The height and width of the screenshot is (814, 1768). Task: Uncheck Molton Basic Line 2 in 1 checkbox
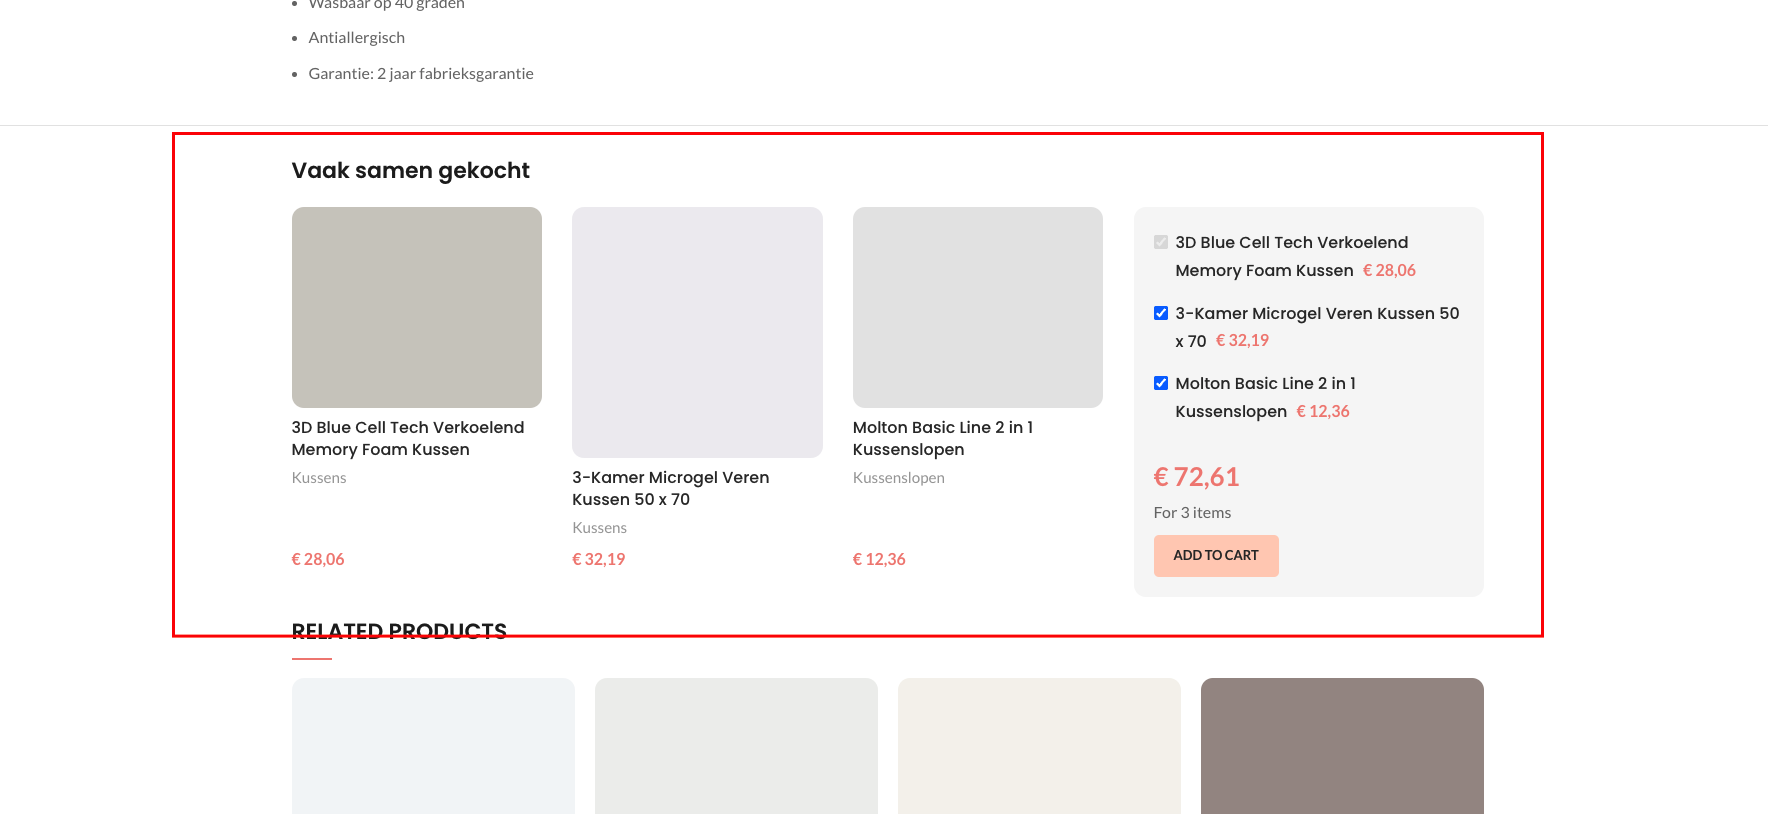pos(1161,383)
